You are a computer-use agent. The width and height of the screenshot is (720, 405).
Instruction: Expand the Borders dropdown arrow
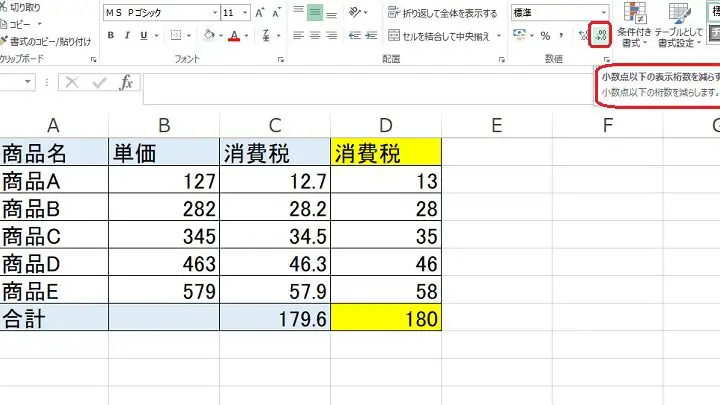pyautogui.click(x=188, y=35)
